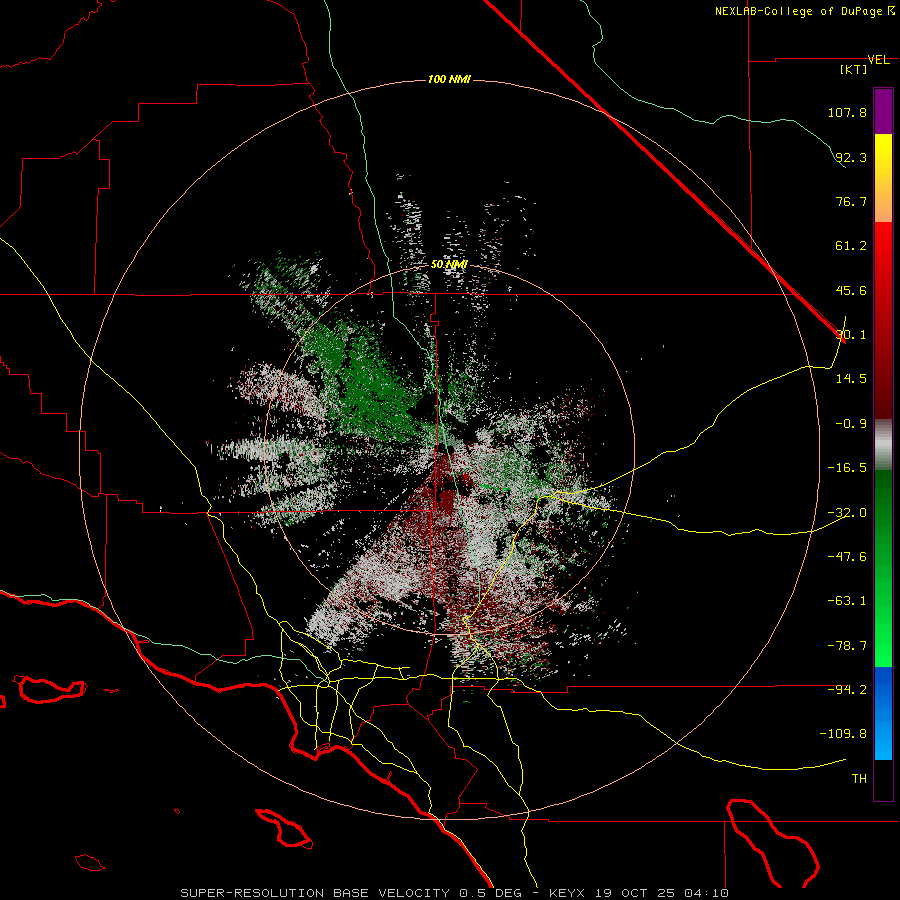The image size is (900, 900).
Task: Click the 61.2 velocity scale value
Action: pyautogui.click(x=851, y=246)
